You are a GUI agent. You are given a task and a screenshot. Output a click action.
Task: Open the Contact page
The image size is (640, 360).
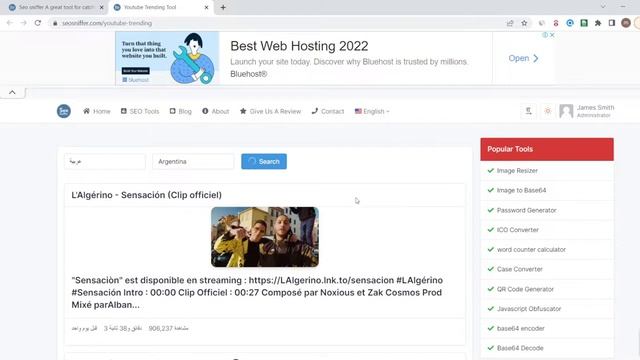pos(328,111)
